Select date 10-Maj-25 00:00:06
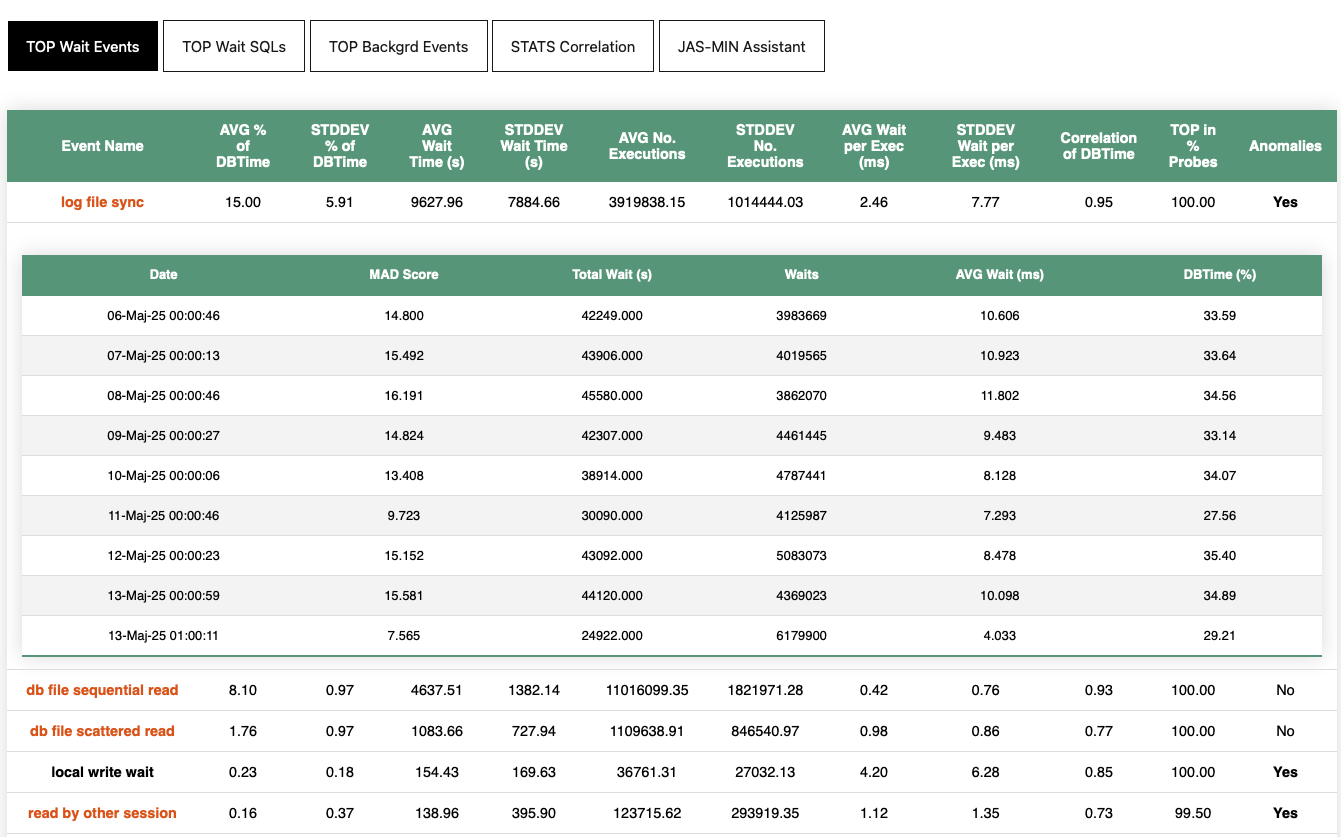This screenshot has width=1341, height=837. point(164,476)
